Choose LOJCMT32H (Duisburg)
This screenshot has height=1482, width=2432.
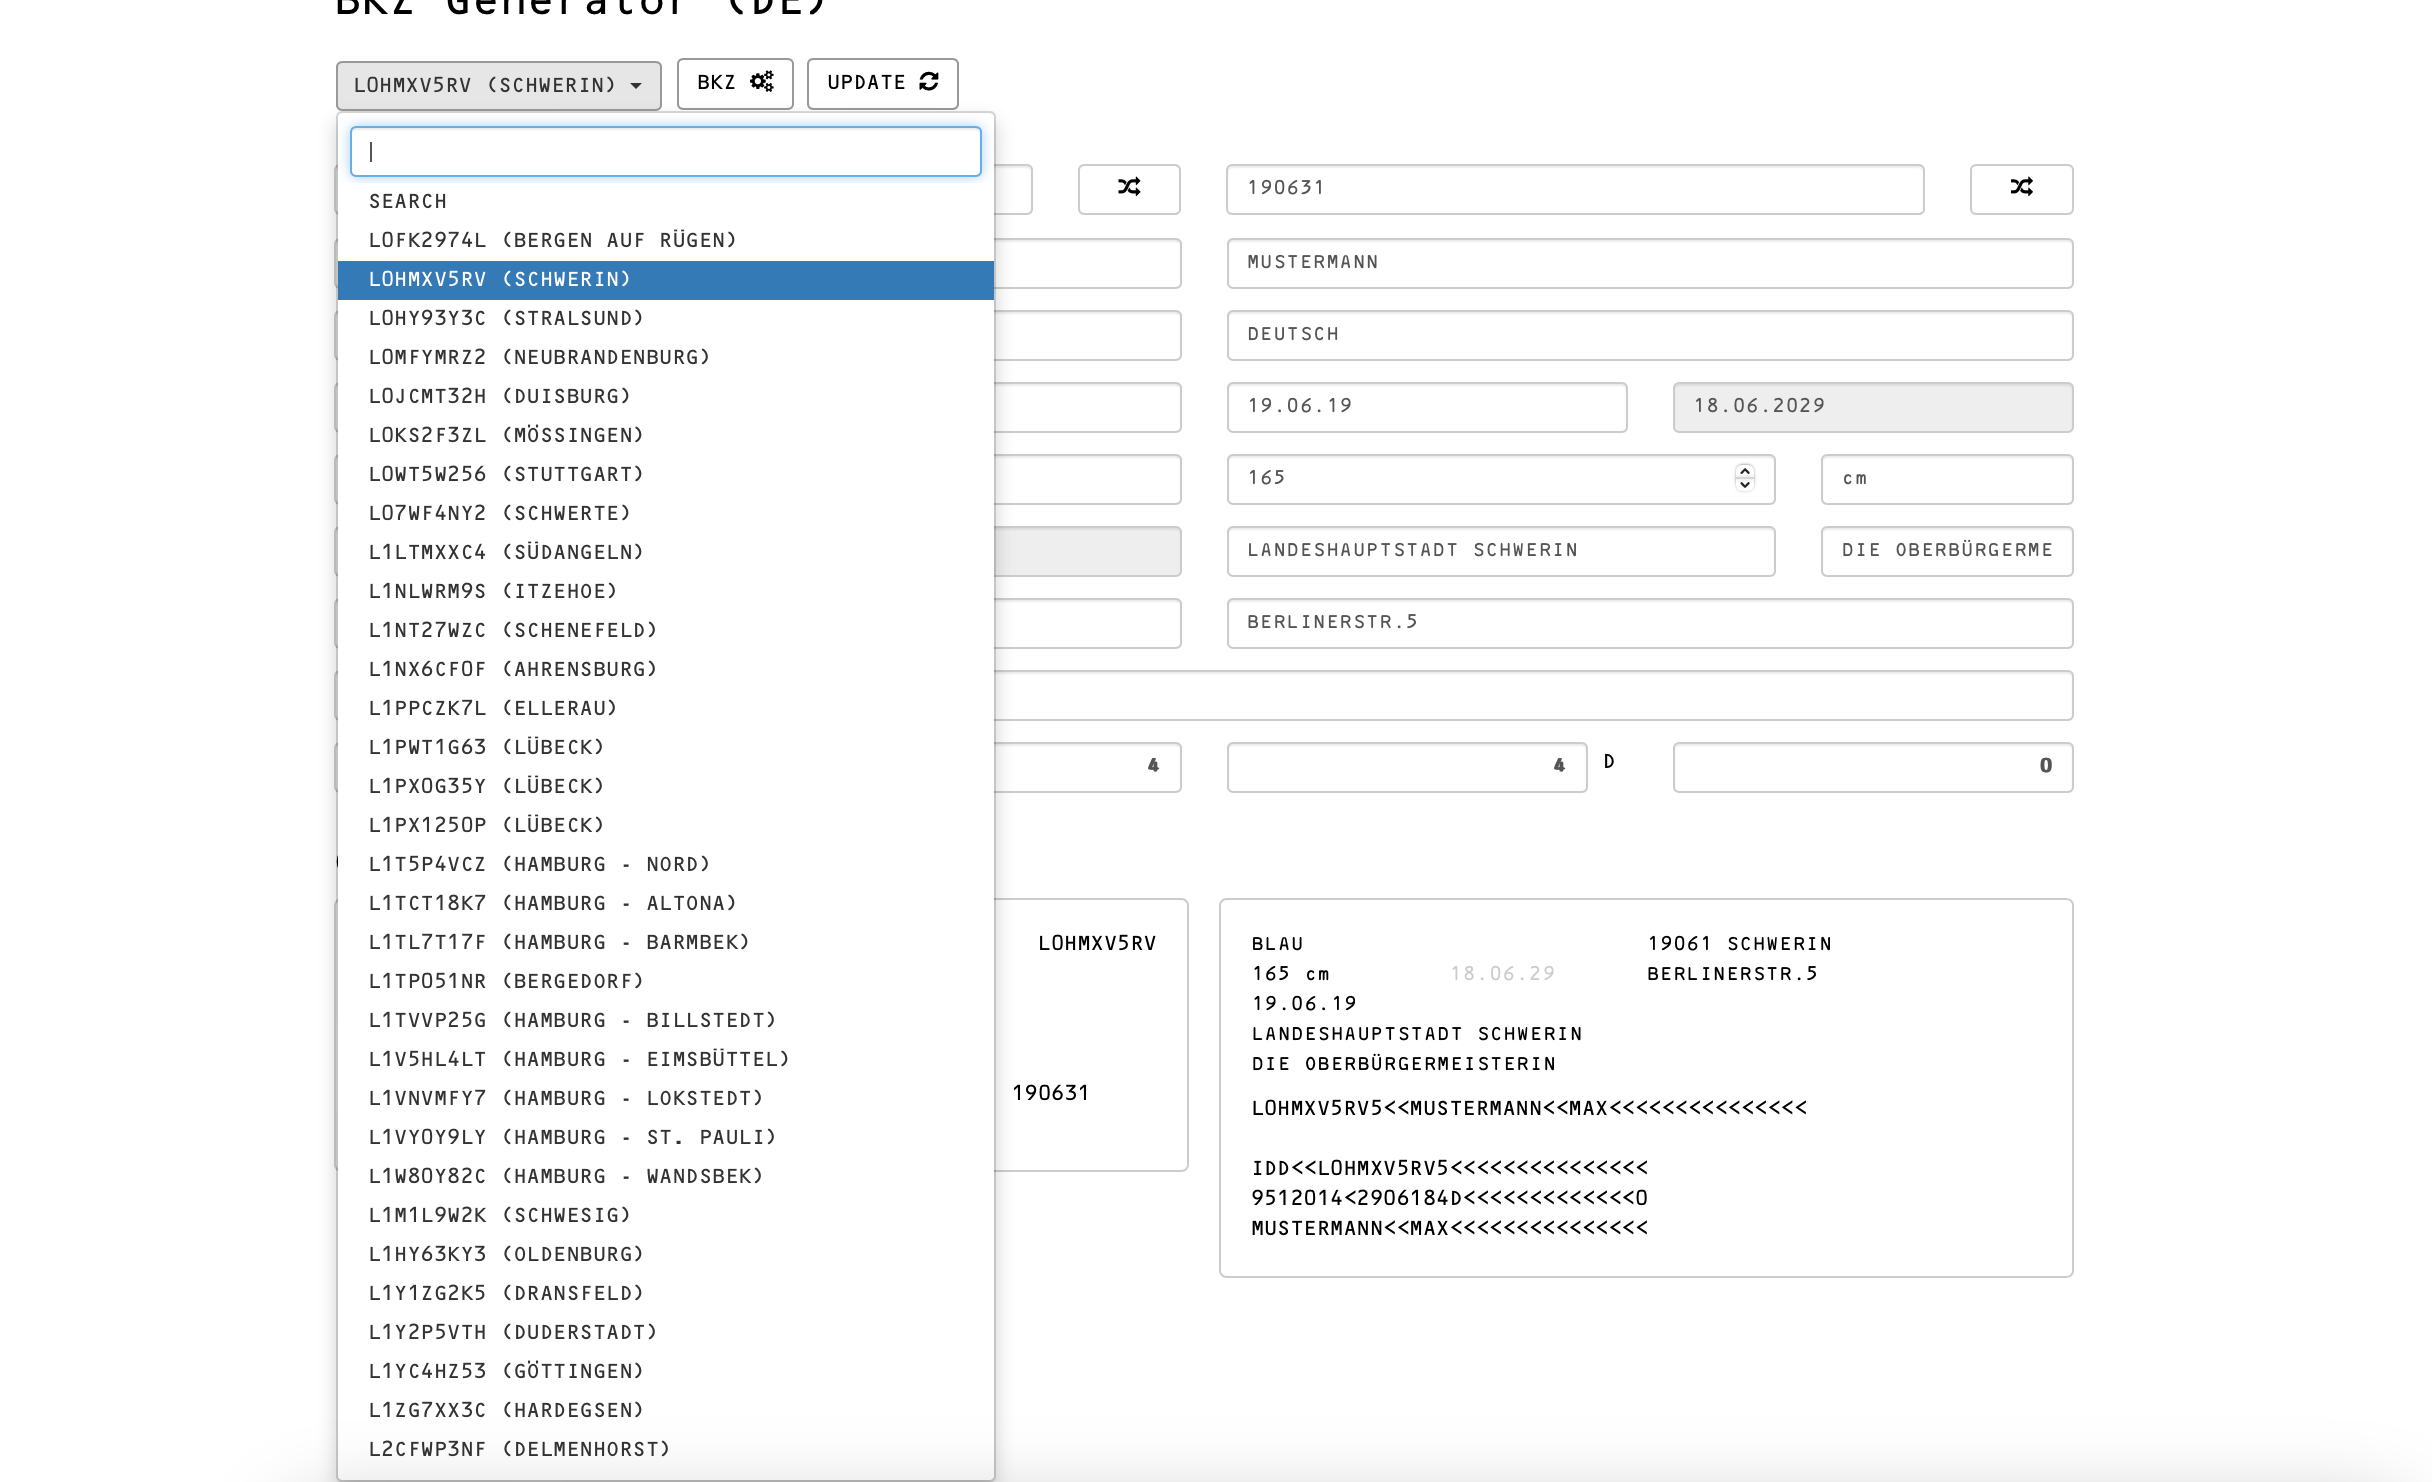click(665, 396)
